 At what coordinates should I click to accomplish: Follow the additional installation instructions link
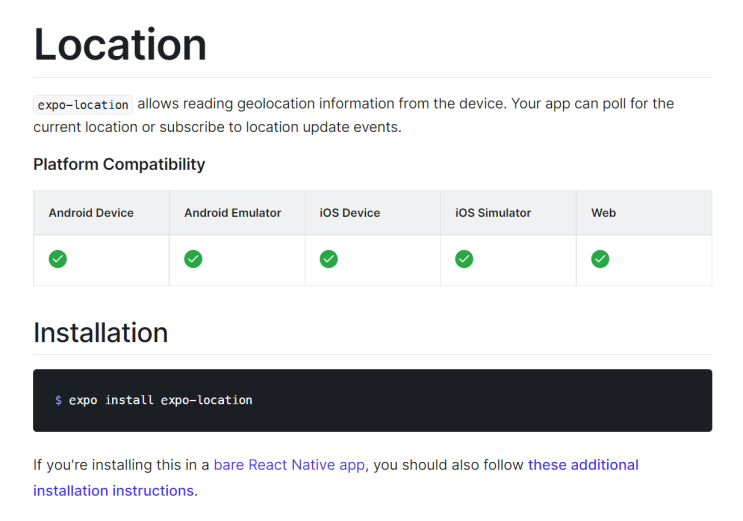583,465
